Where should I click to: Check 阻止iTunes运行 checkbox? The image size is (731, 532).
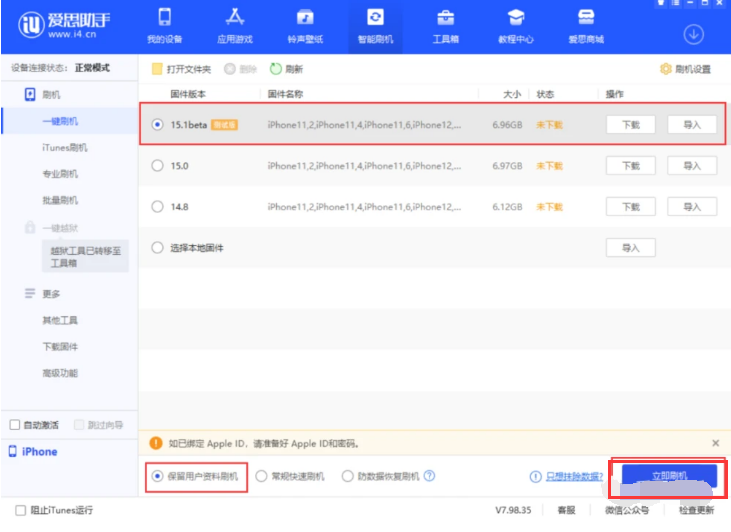coord(21,510)
